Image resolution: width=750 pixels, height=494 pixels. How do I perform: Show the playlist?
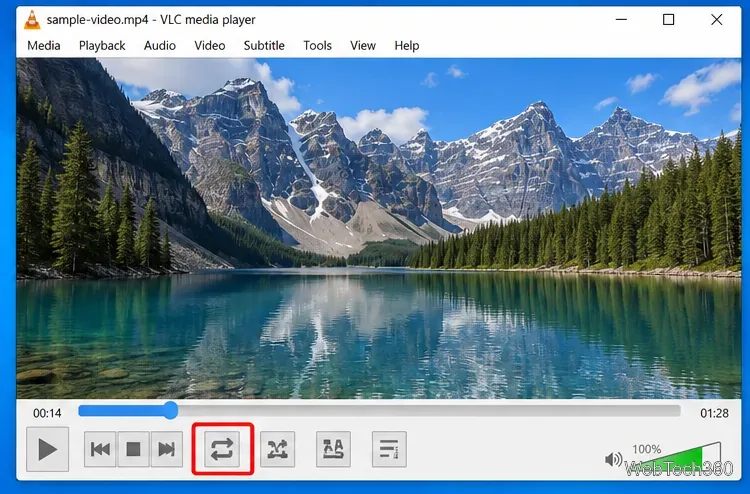click(389, 449)
